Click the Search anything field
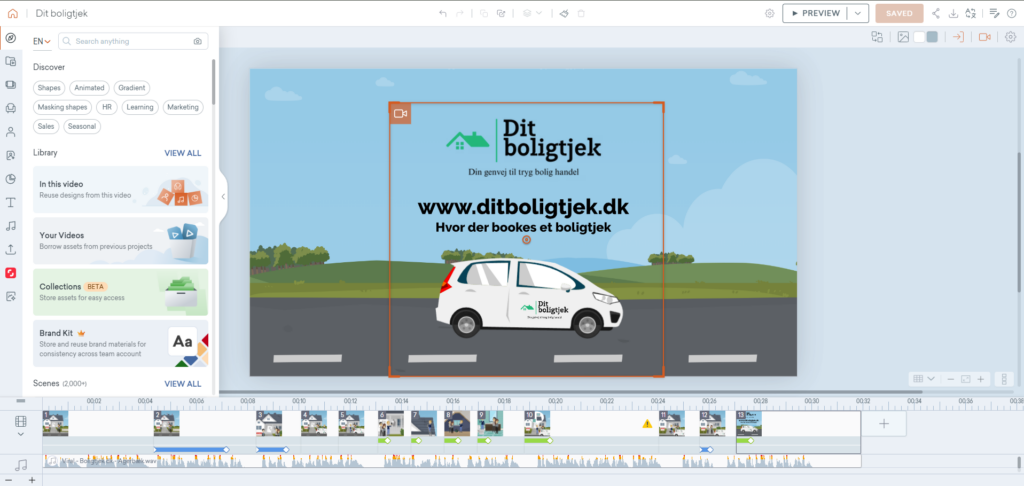This screenshot has width=1024, height=486. (x=133, y=41)
